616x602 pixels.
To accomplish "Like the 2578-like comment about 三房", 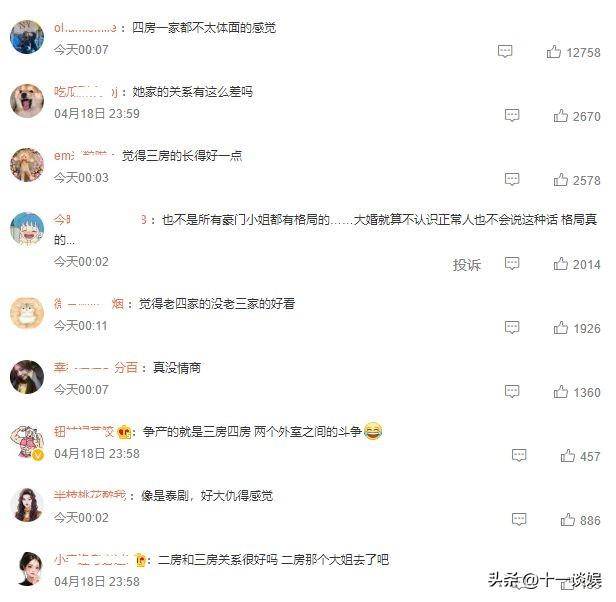I will click(561, 180).
